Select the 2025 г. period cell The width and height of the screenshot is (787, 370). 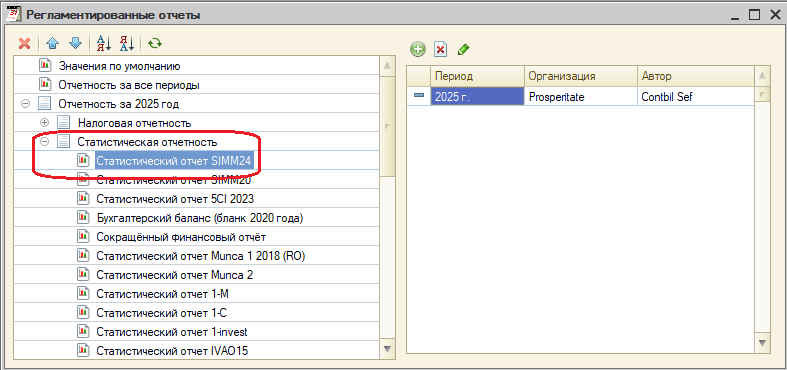point(477,96)
